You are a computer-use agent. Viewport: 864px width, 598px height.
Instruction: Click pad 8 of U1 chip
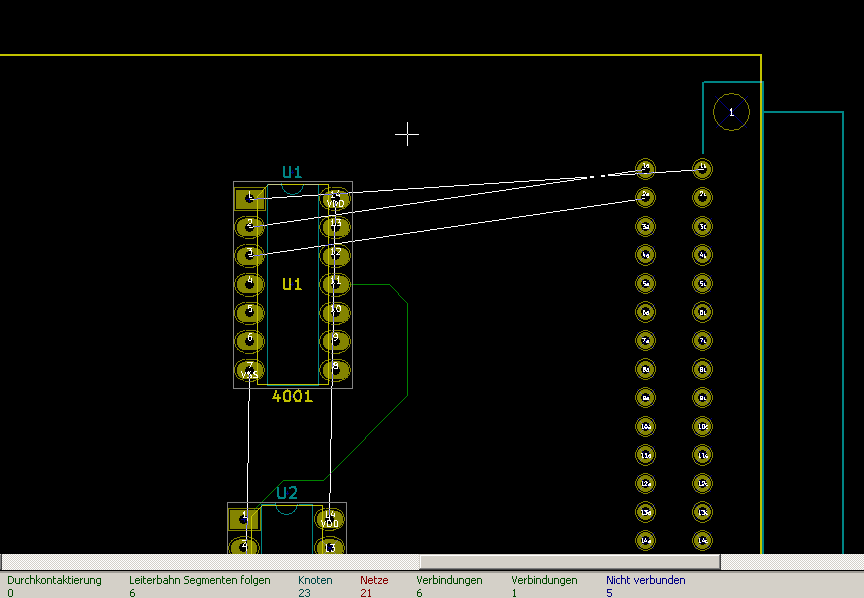click(x=335, y=370)
